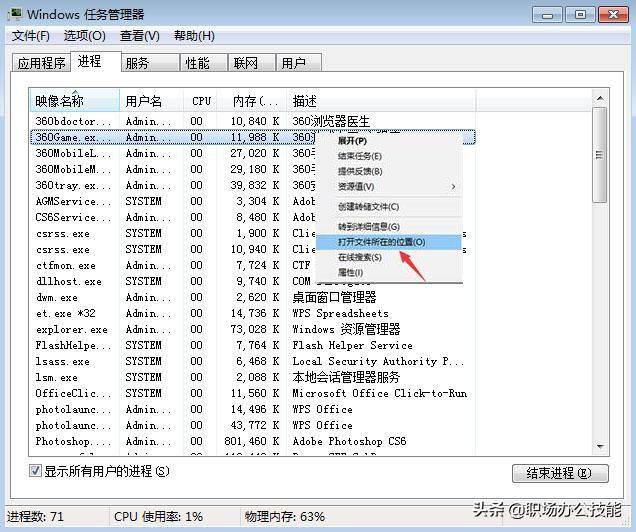Expand 资源值(V) submenu arrow

pyautogui.click(x=453, y=187)
